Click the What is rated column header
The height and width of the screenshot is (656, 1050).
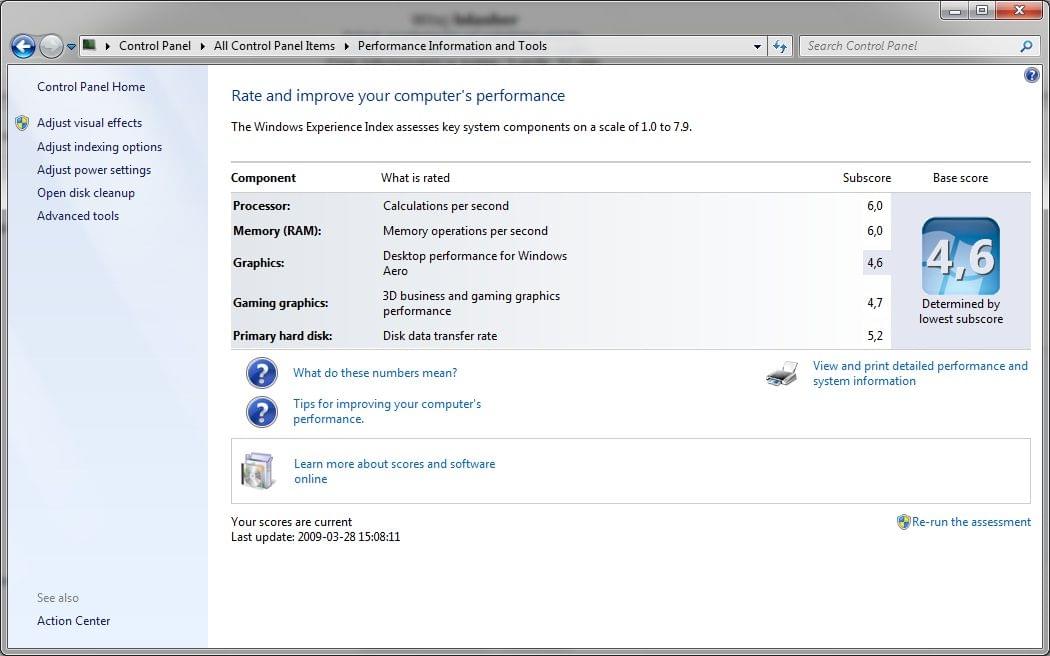(x=415, y=178)
